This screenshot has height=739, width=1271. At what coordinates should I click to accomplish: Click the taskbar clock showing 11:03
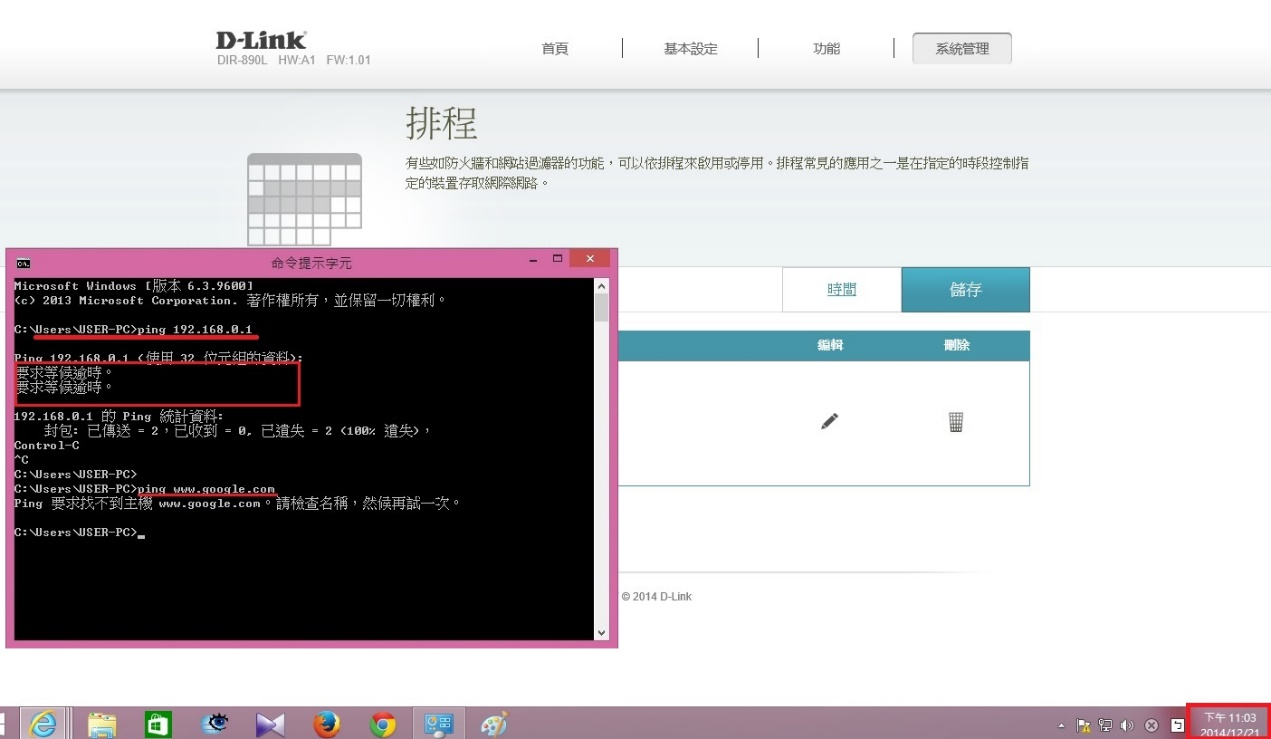[1229, 724]
